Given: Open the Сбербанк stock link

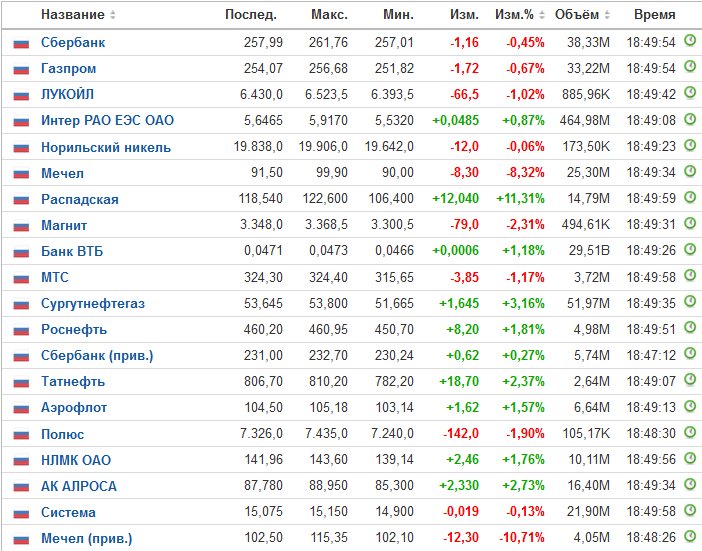Looking at the screenshot, I should click(x=73, y=43).
